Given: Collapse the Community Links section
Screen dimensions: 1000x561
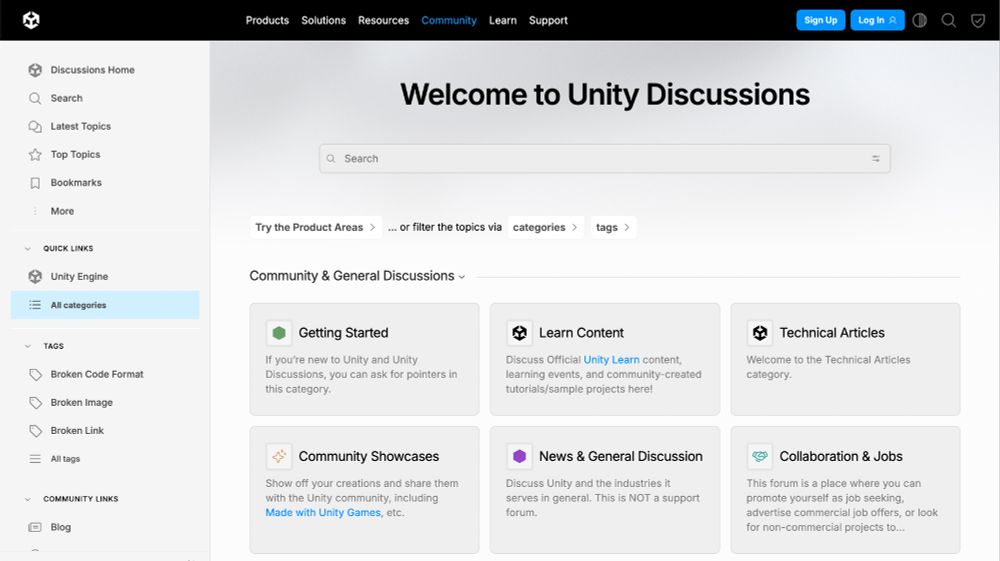Looking at the screenshot, I should click(x=27, y=499).
